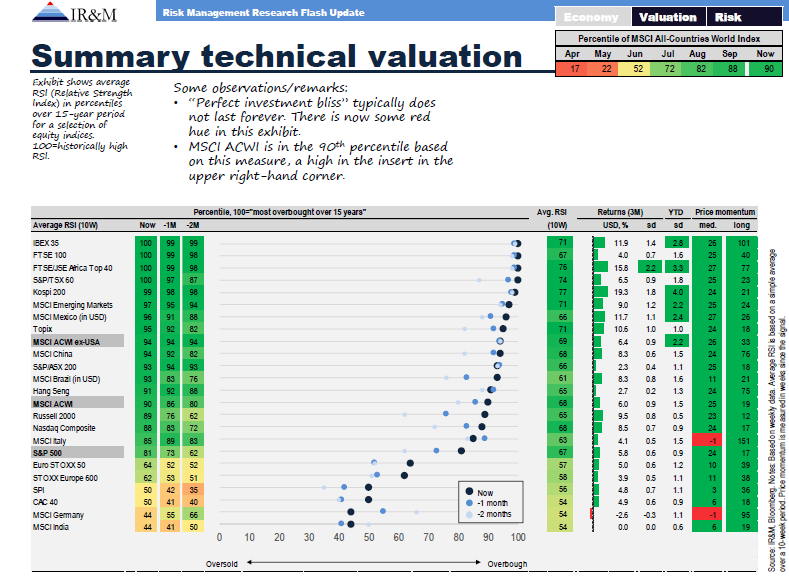The image size is (789, 576).
Task: Click the '-2 months' legend entry
Action: (x=489, y=514)
